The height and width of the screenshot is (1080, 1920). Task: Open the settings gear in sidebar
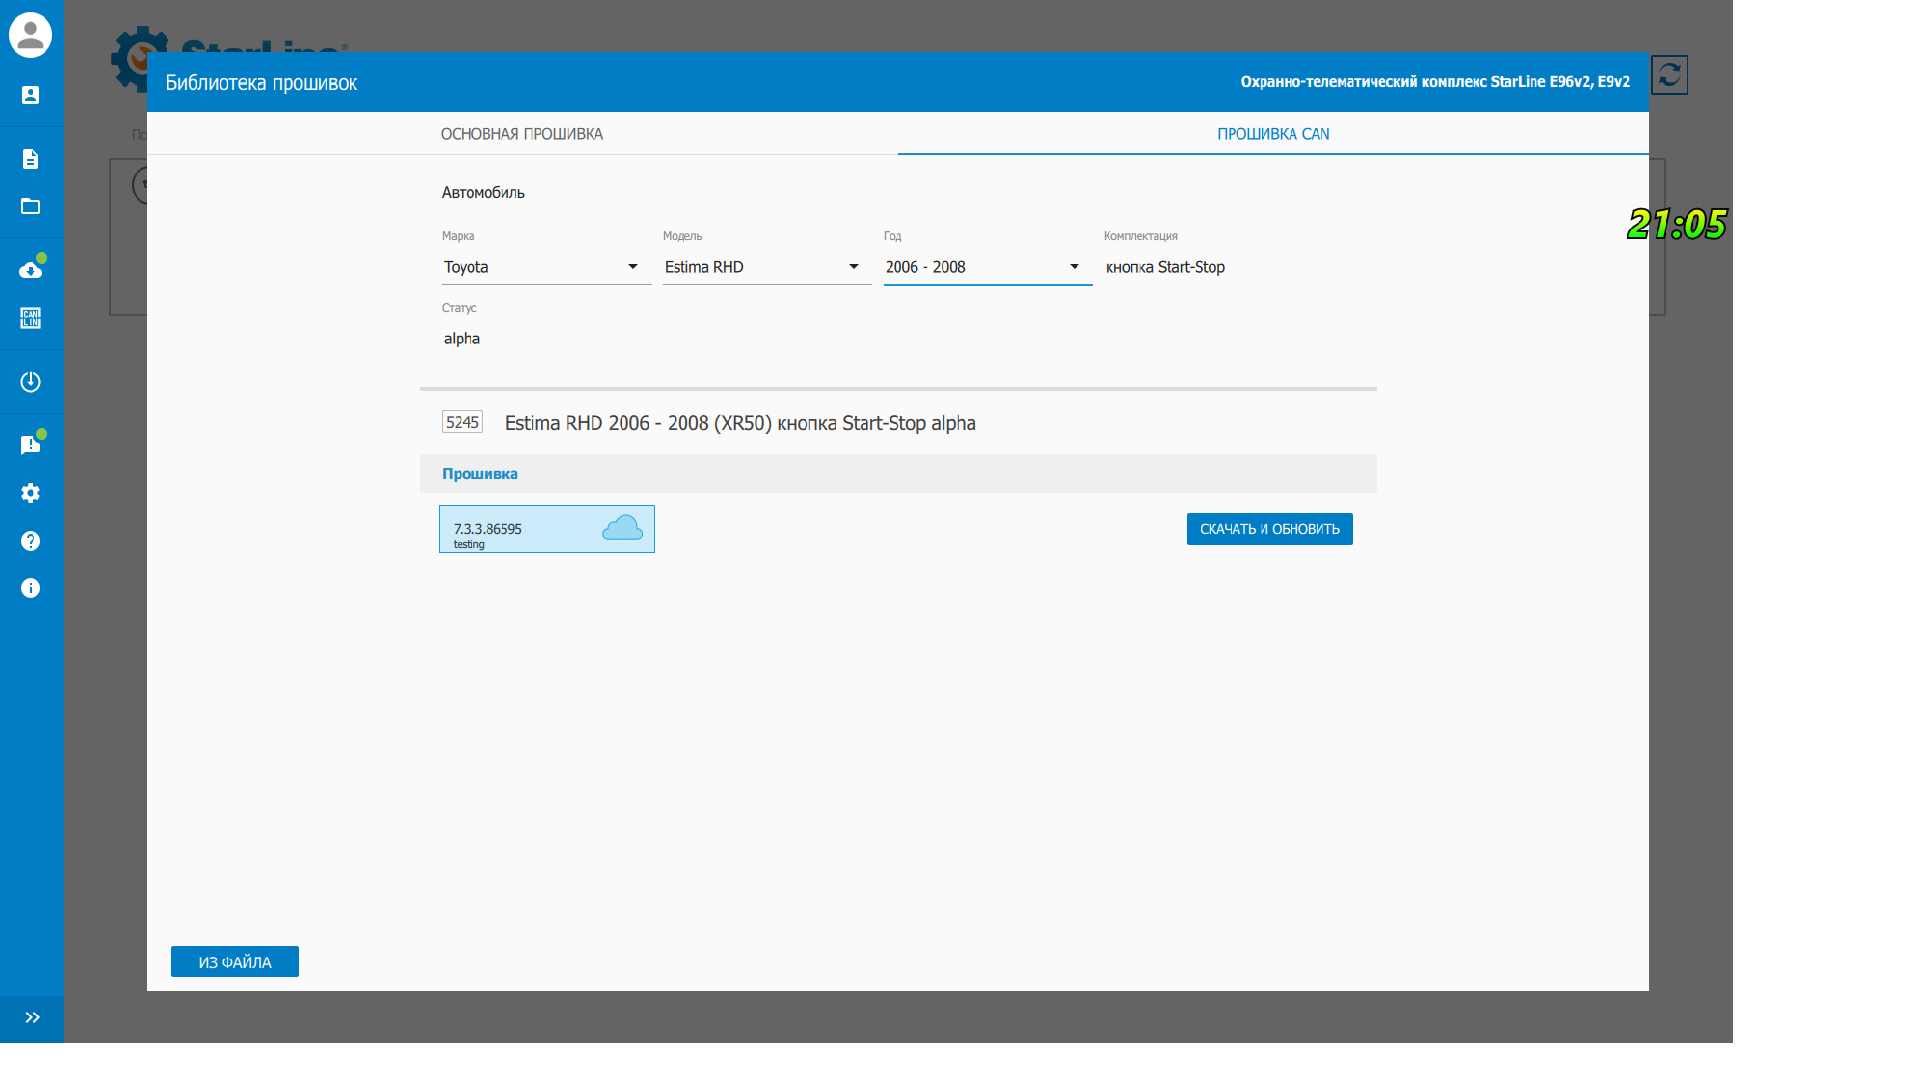tap(30, 493)
